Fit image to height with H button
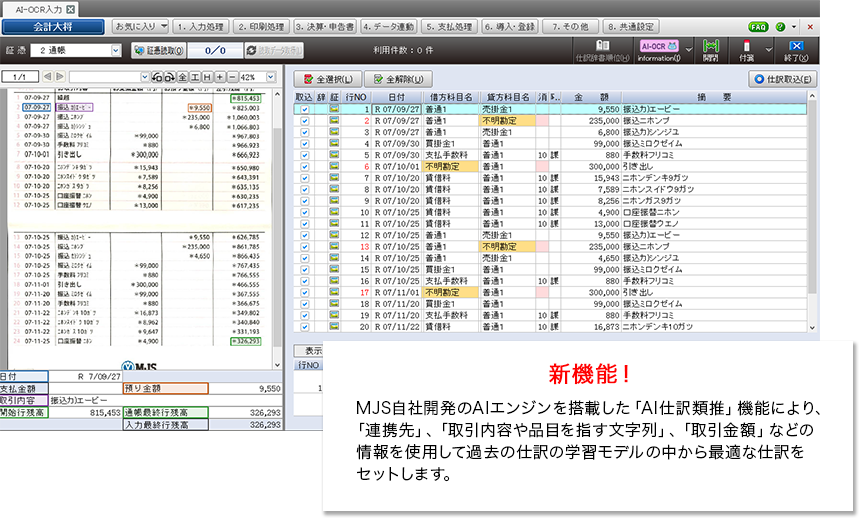Viewport: 859px width, 518px height. point(207,77)
